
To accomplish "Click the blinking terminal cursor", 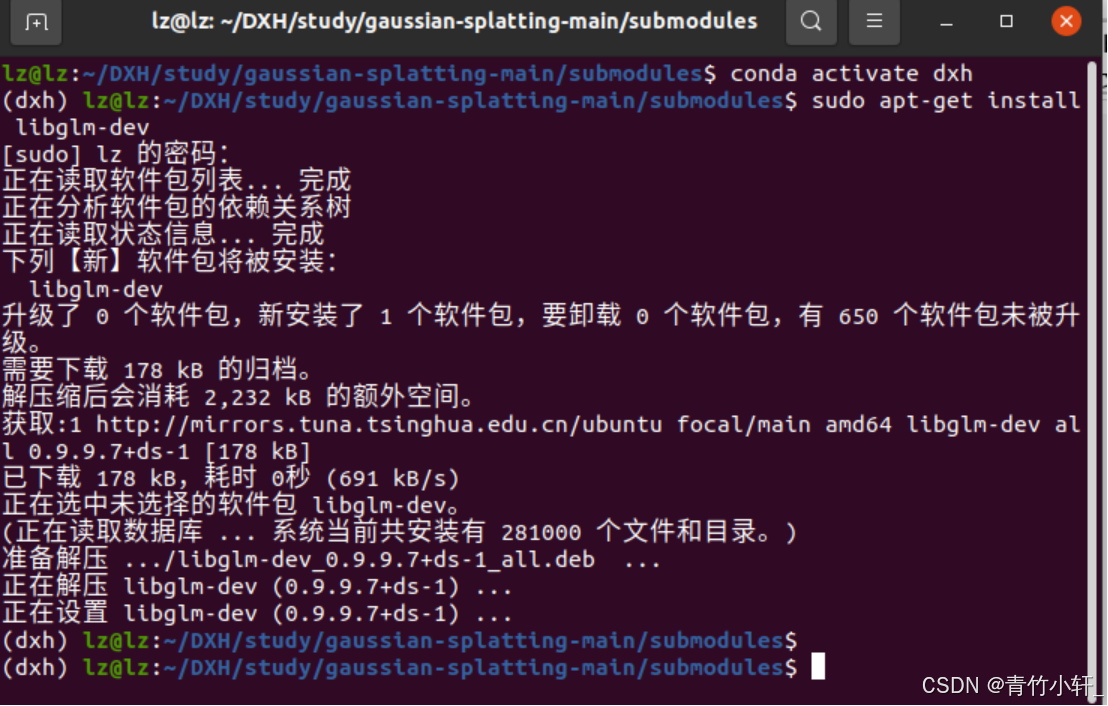I will (818, 667).
